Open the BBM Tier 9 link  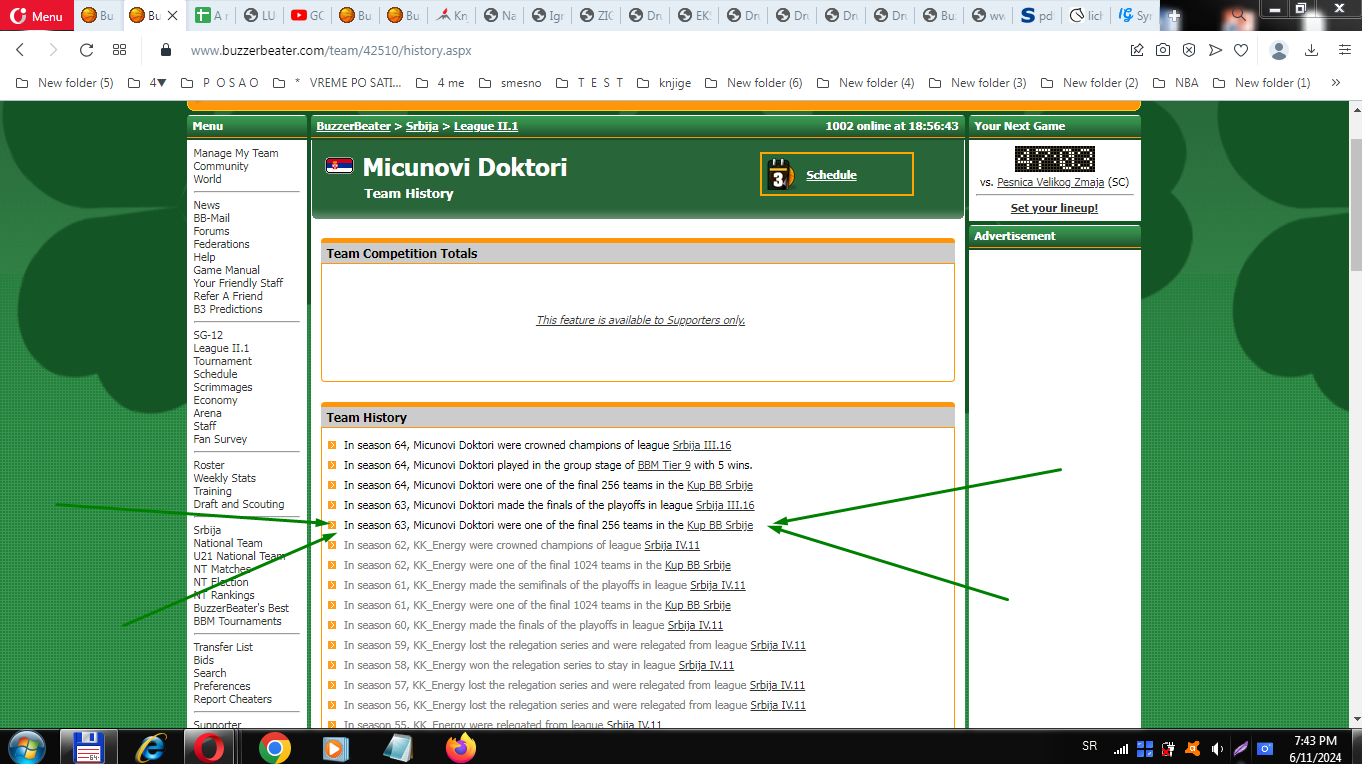[x=664, y=465]
